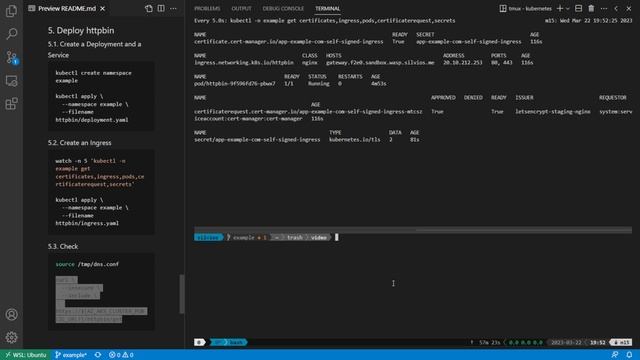Open errors and warnings count in status bar

(121, 355)
